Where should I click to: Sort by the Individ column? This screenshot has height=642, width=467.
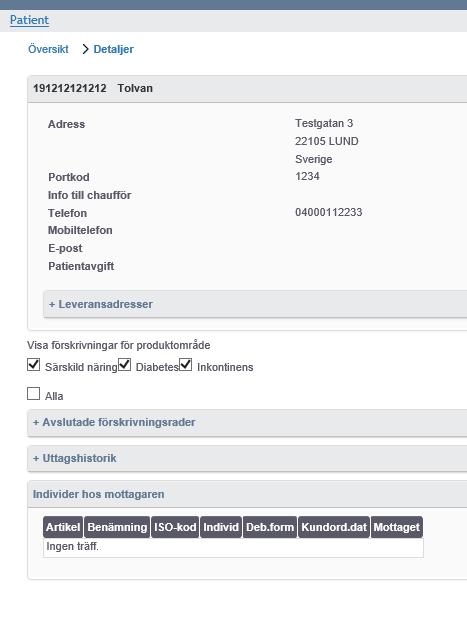[x=221, y=527]
